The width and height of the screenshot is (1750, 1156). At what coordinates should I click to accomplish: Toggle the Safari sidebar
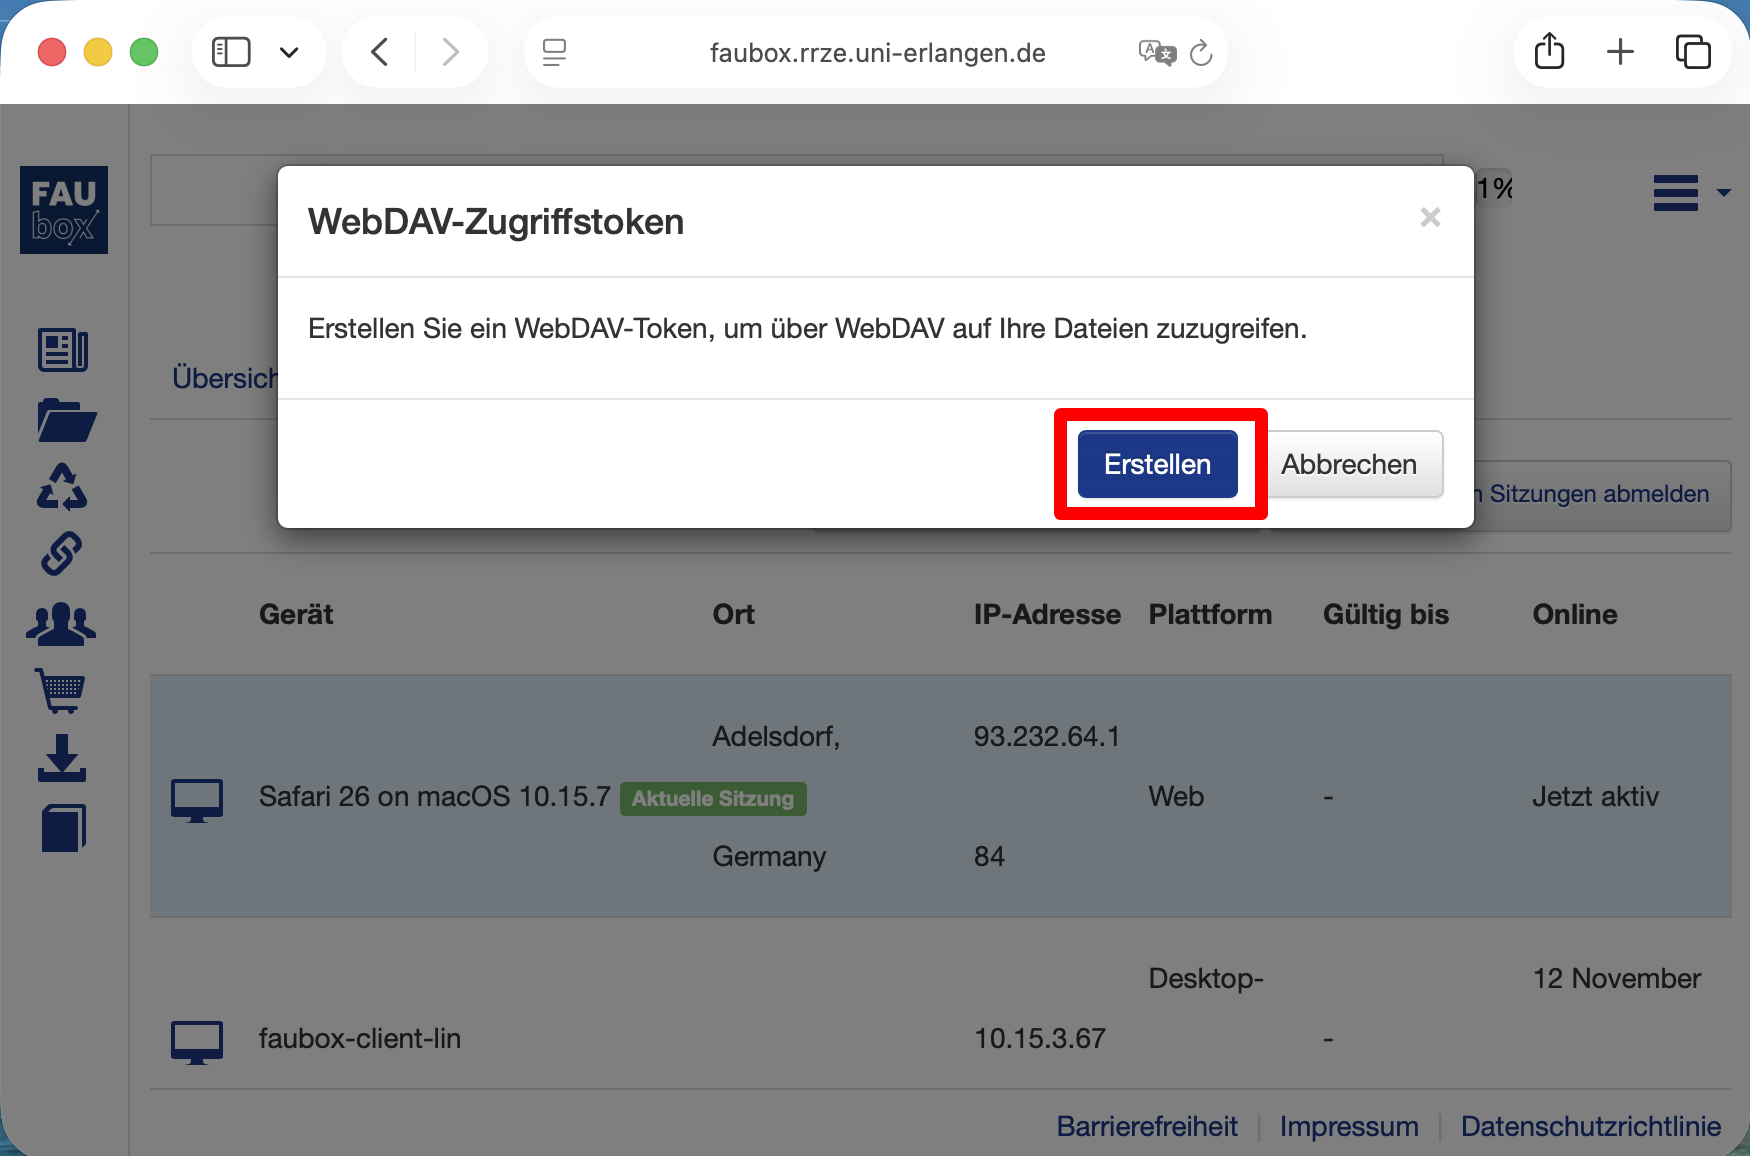pyautogui.click(x=231, y=52)
